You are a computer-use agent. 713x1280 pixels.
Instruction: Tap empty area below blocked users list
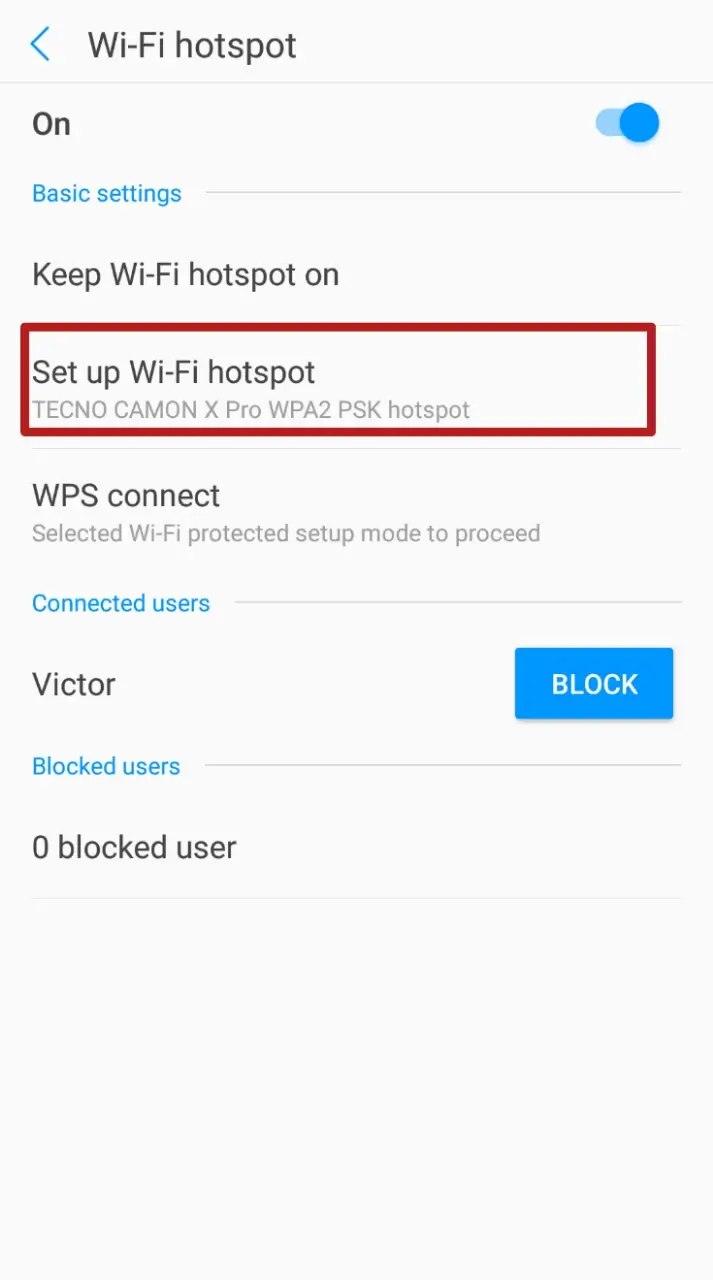pyautogui.click(x=356, y=1088)
